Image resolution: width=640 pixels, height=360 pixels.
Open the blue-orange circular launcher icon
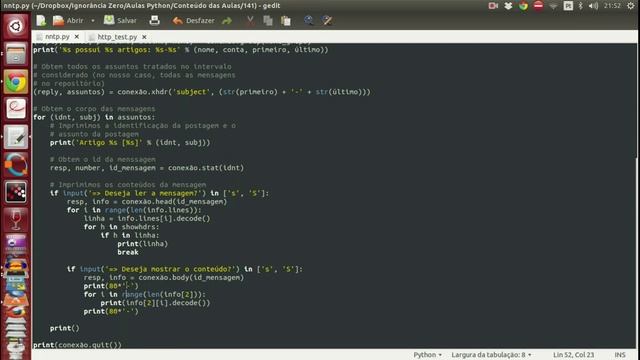16,164
